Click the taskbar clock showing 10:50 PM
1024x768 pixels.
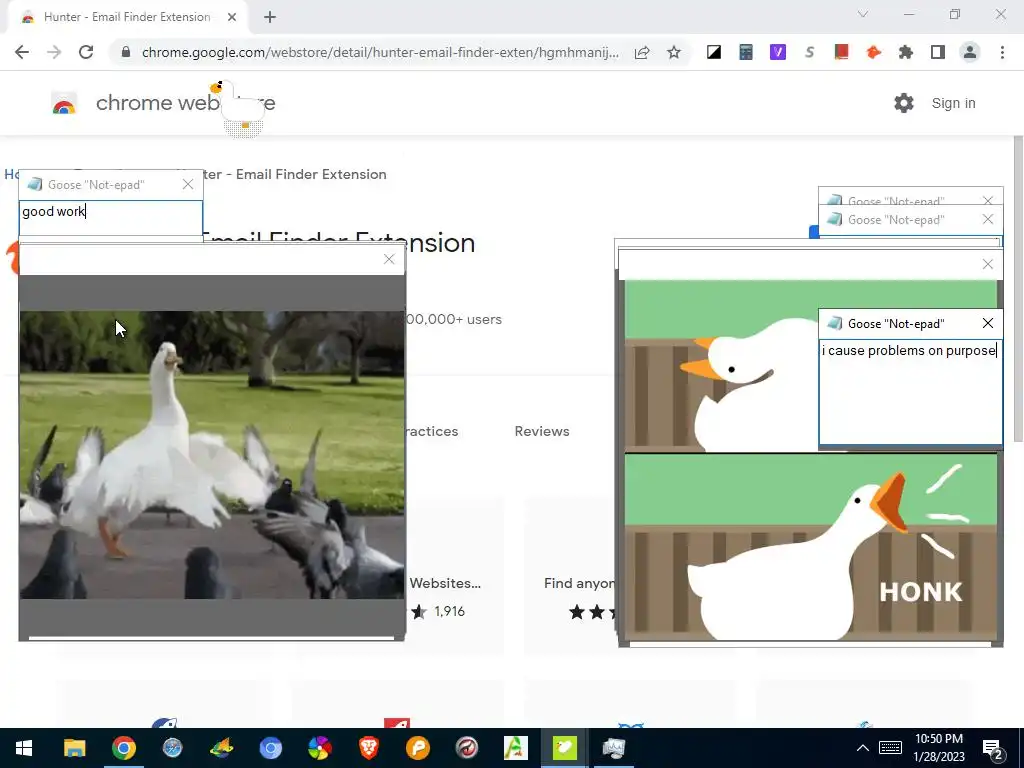point(938,748)
